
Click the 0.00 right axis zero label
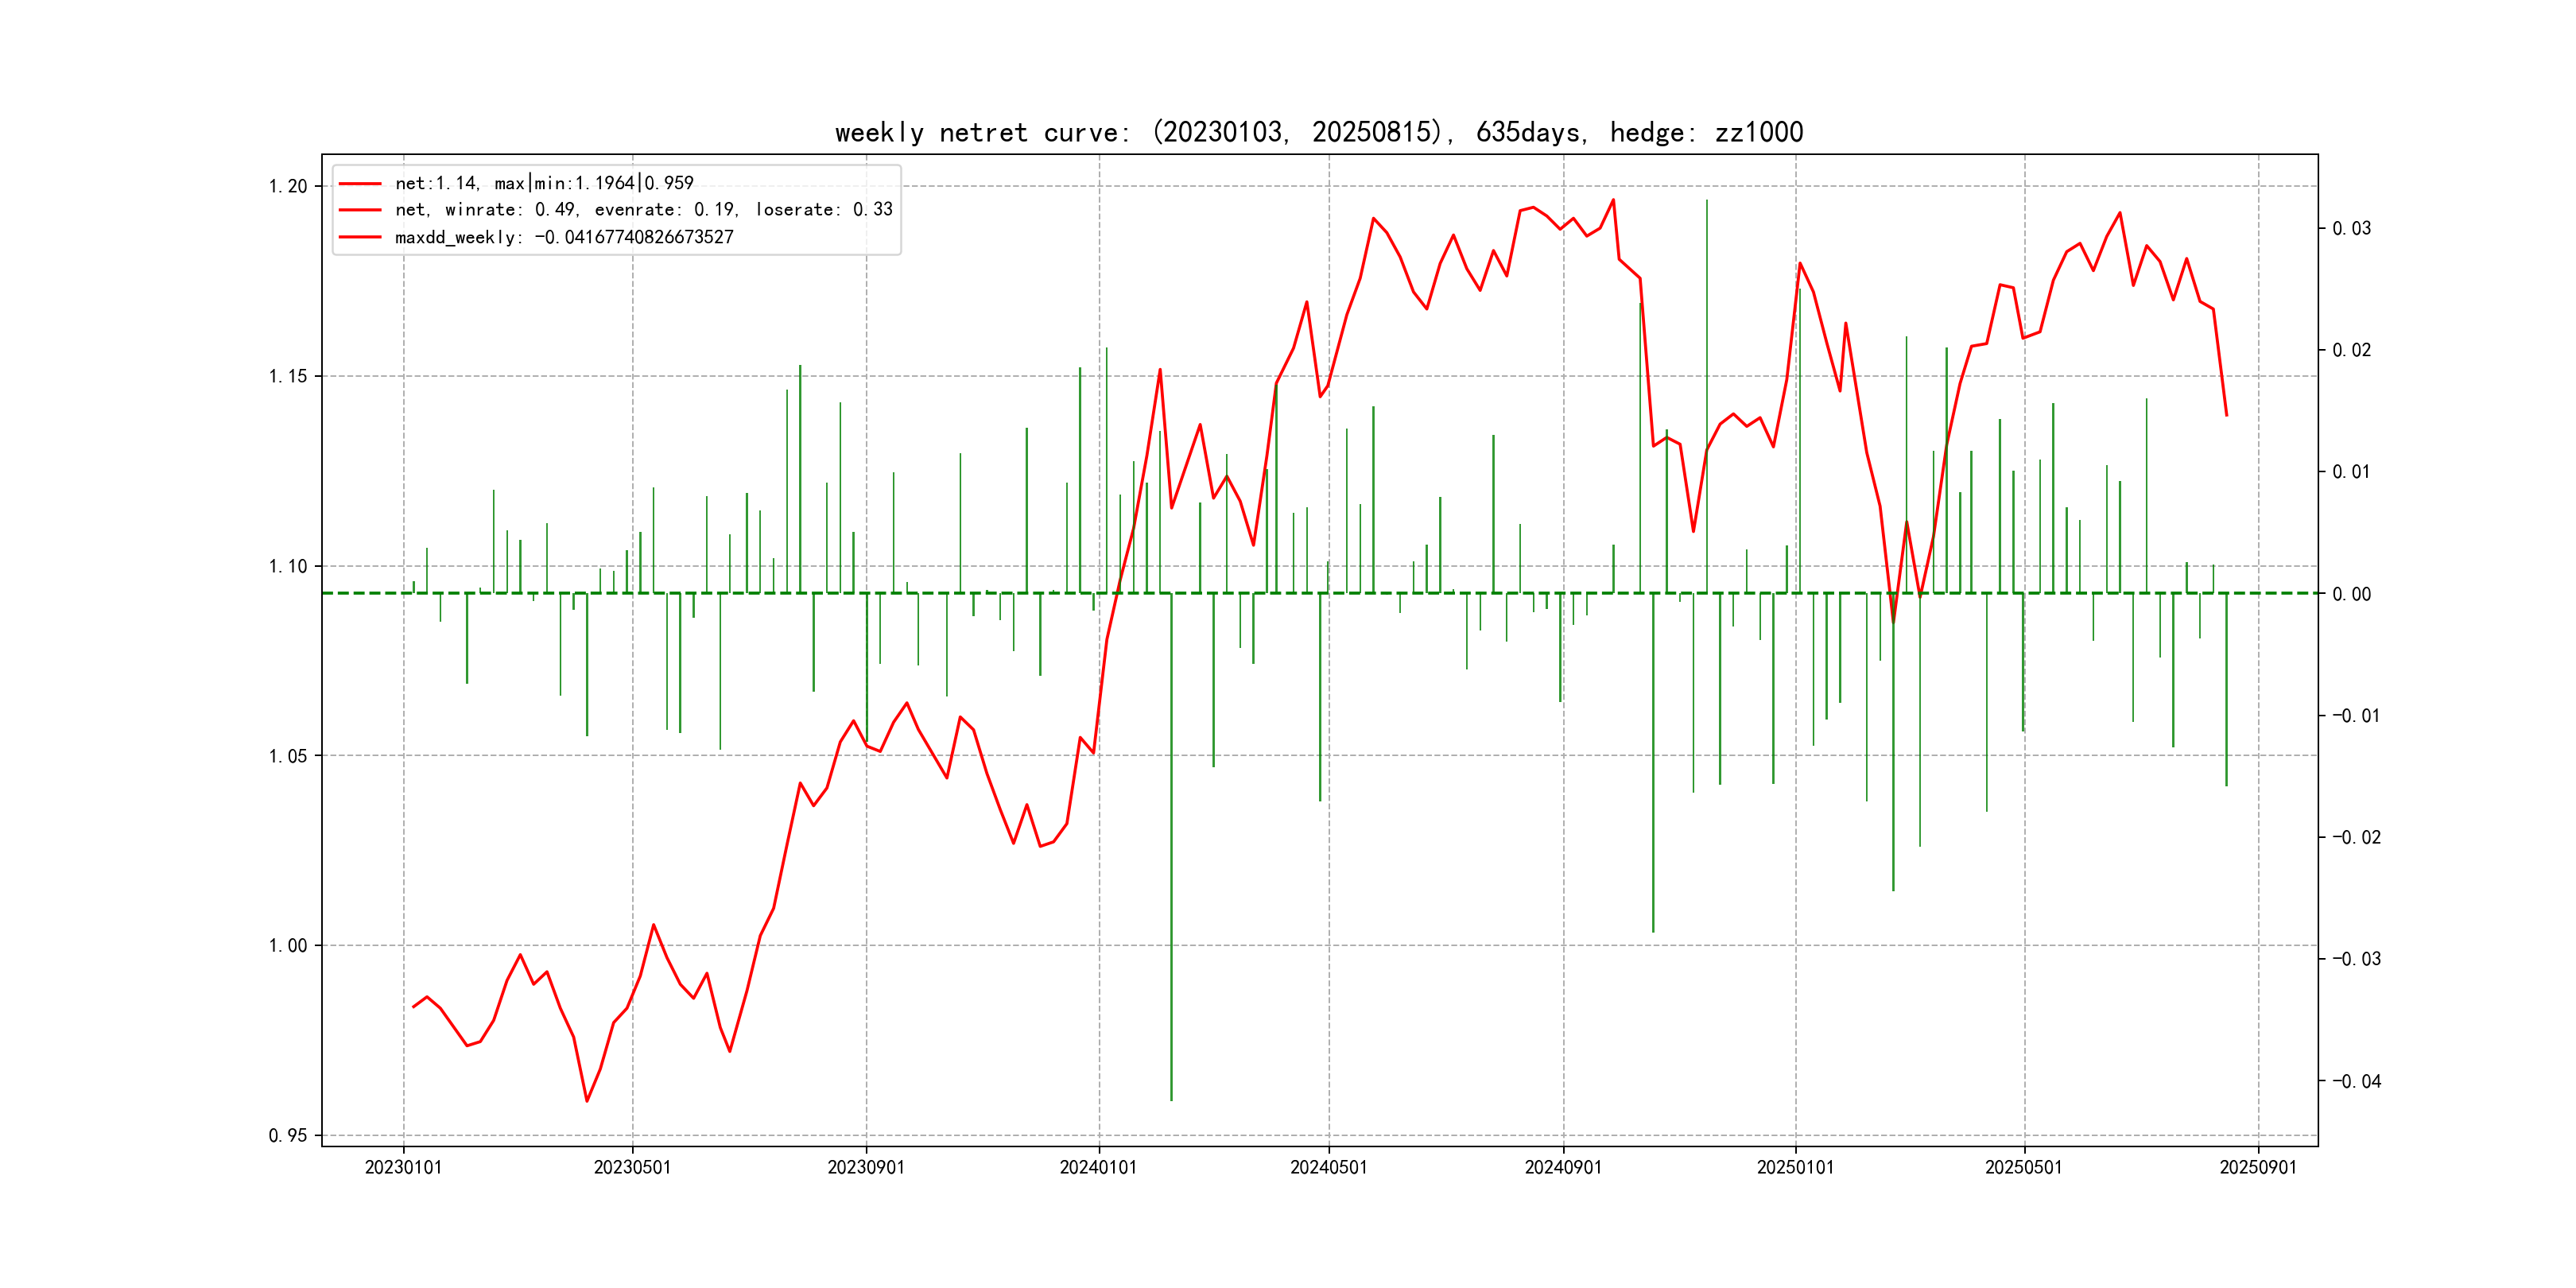point(2351,595)
